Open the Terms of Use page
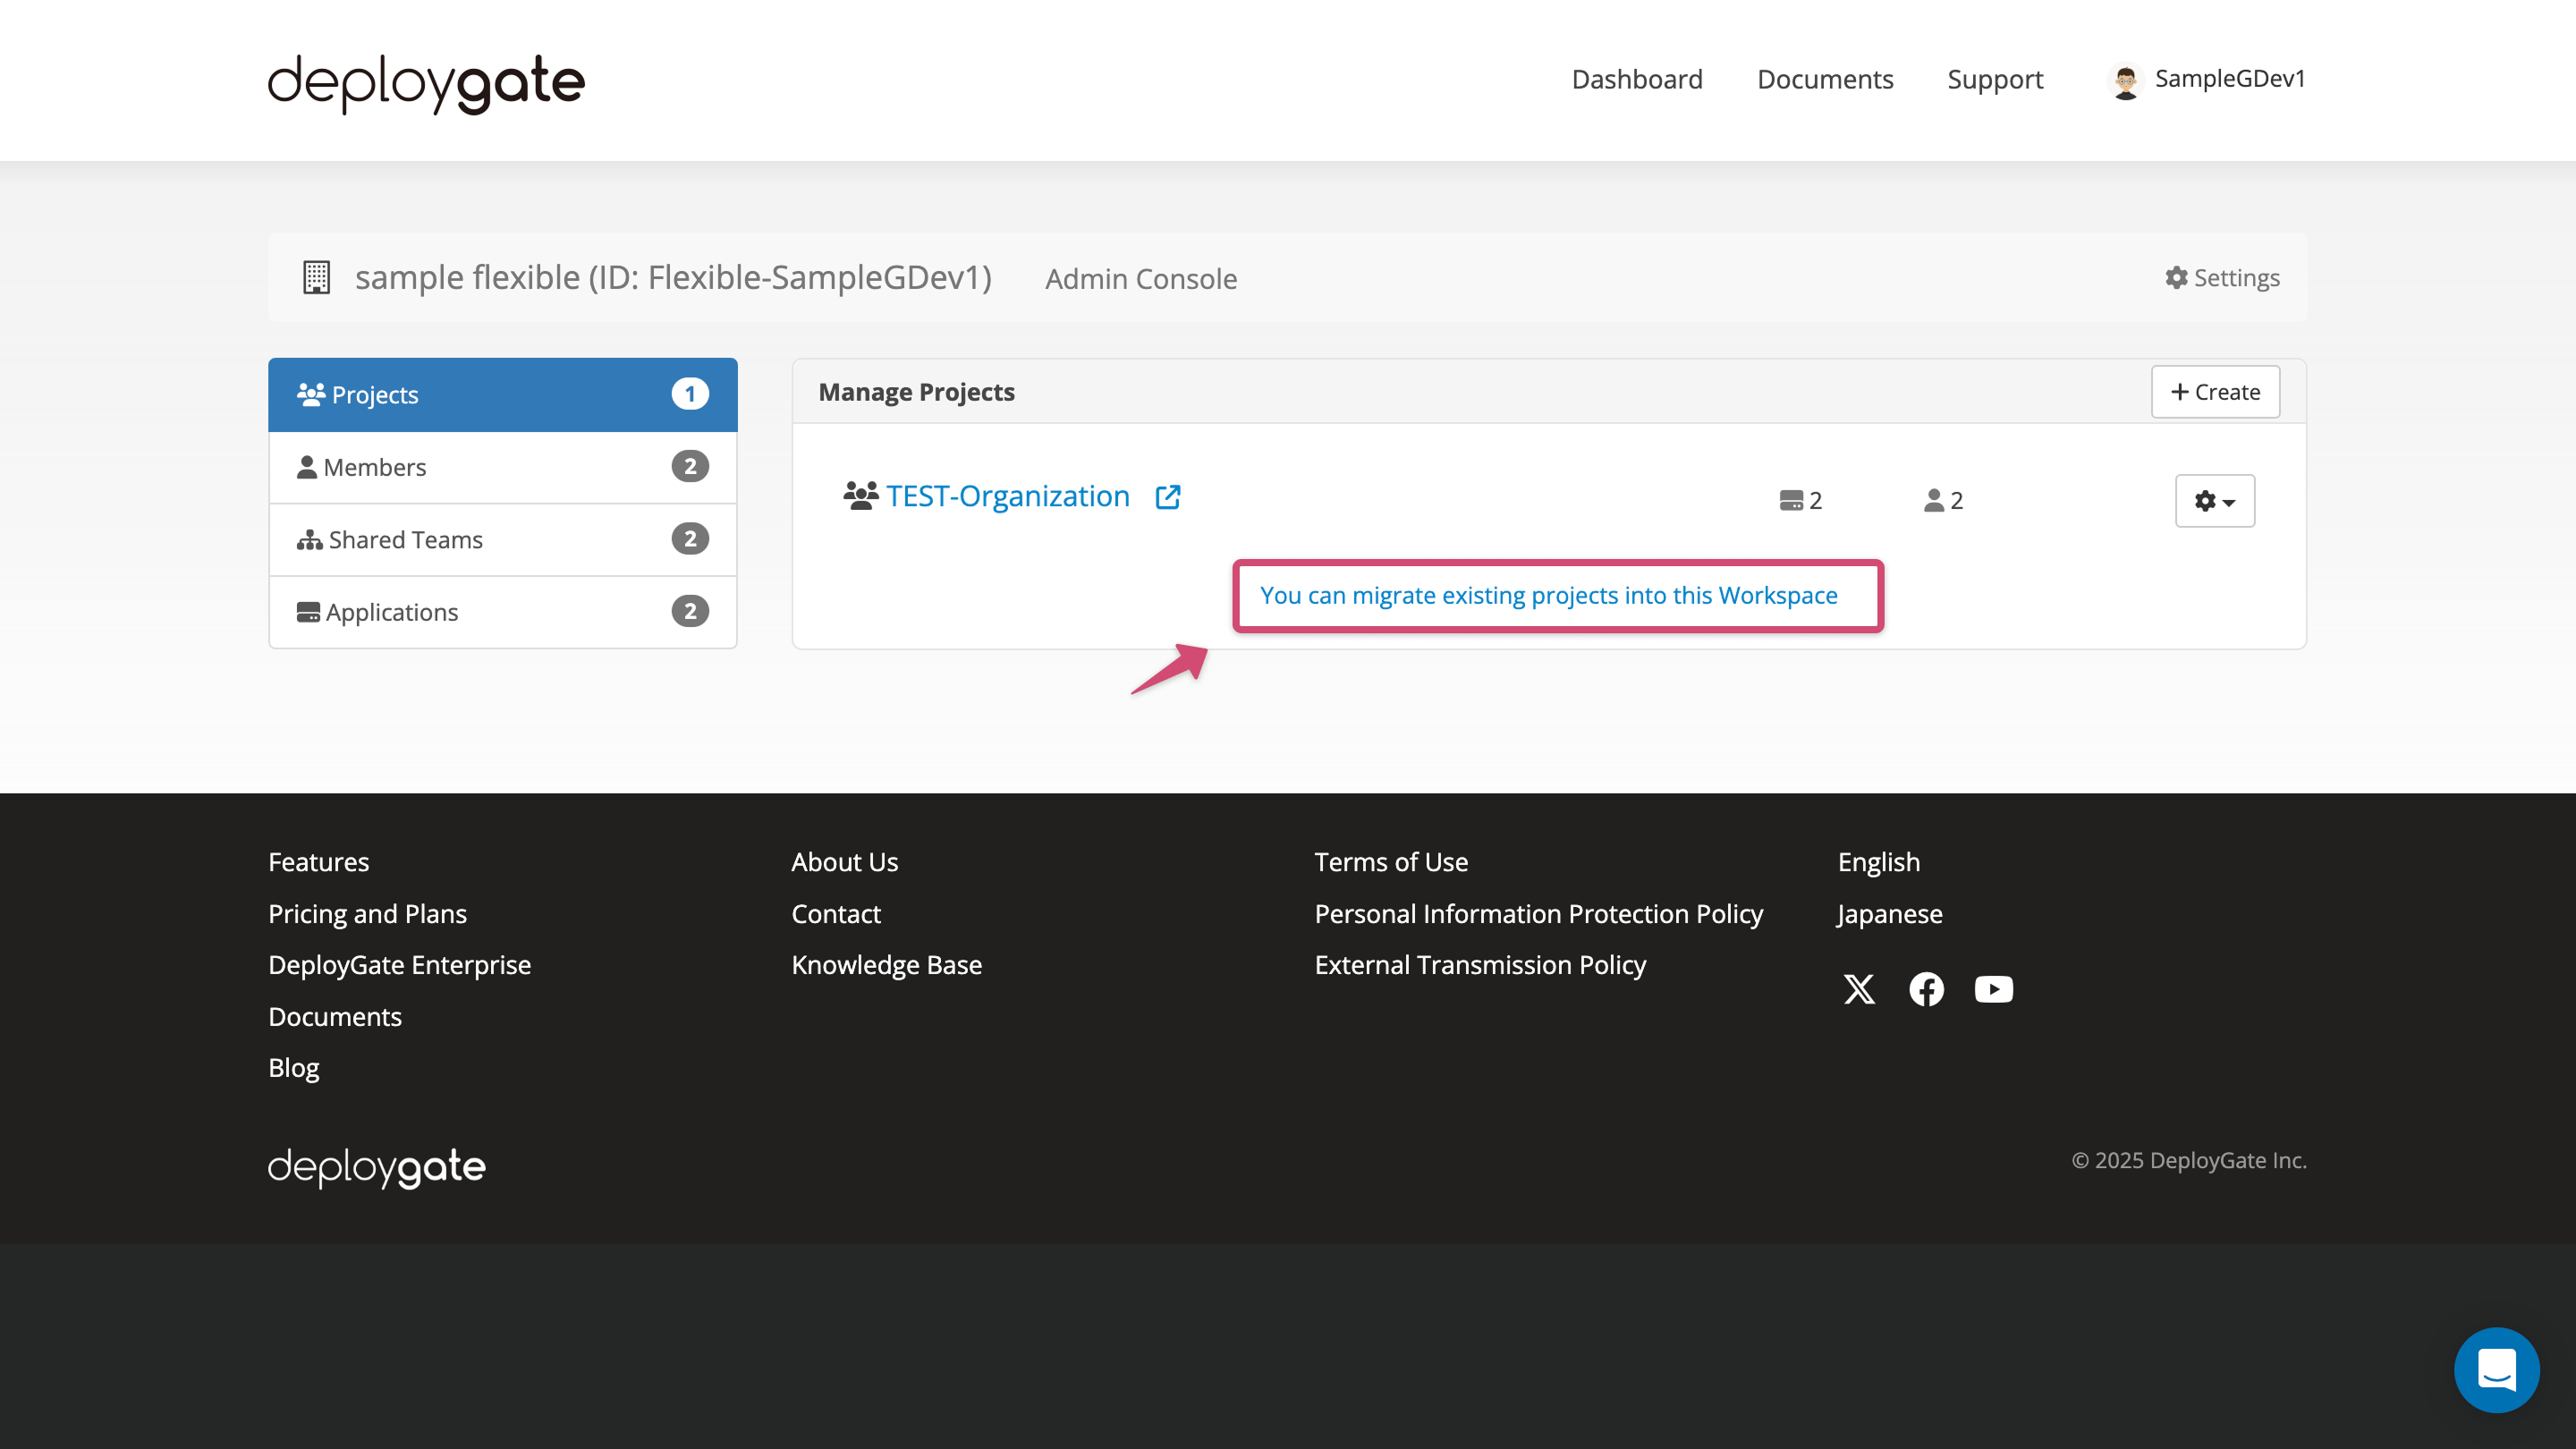Image resolution: width=2576 pixels, height=1449 pixels. point(1391,861)
